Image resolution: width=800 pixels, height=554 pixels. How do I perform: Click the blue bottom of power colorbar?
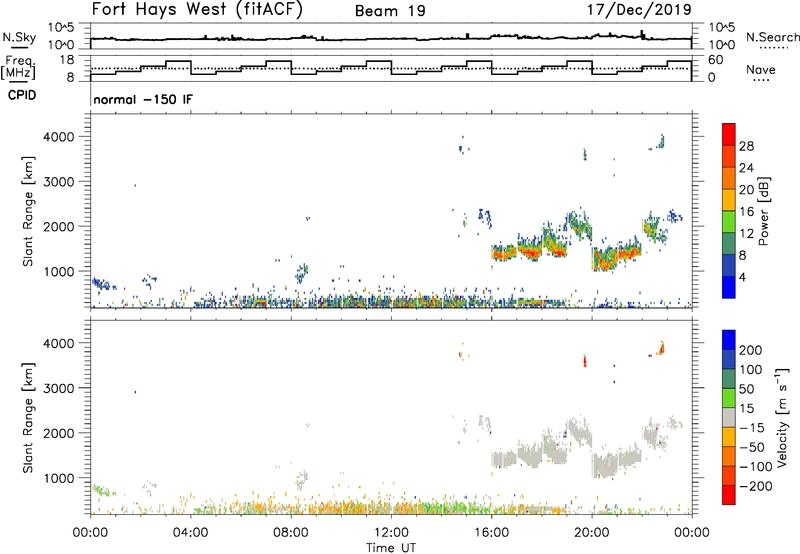(729, 287)
